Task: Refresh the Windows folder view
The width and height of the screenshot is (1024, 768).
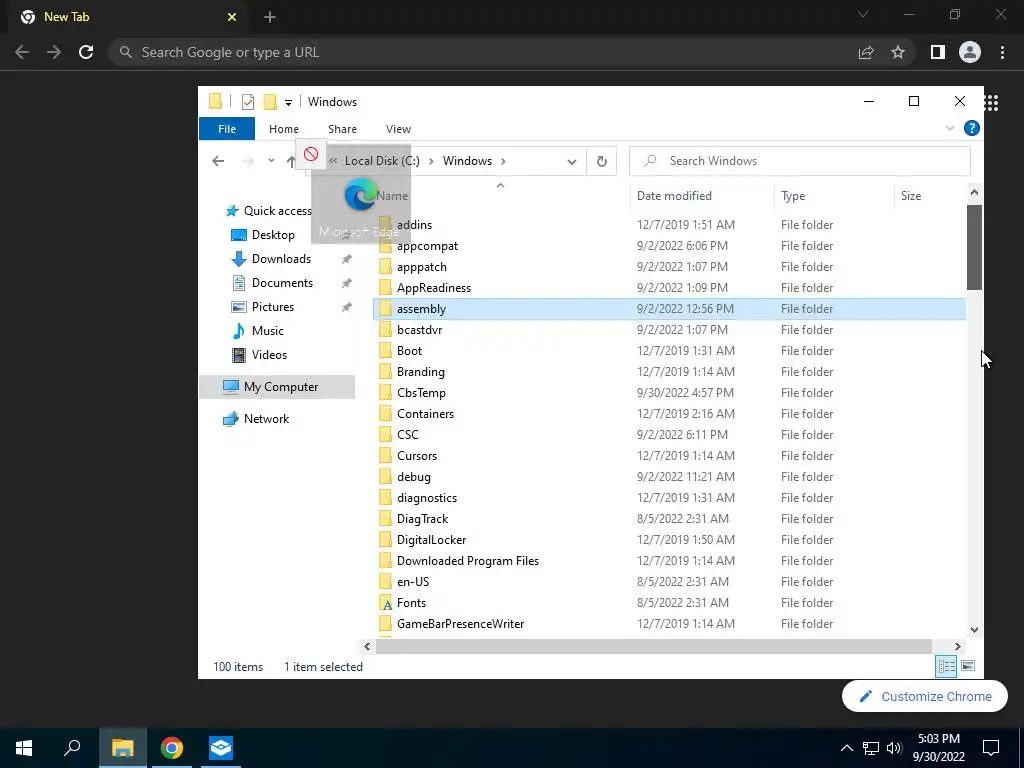Action: (601, 161)
